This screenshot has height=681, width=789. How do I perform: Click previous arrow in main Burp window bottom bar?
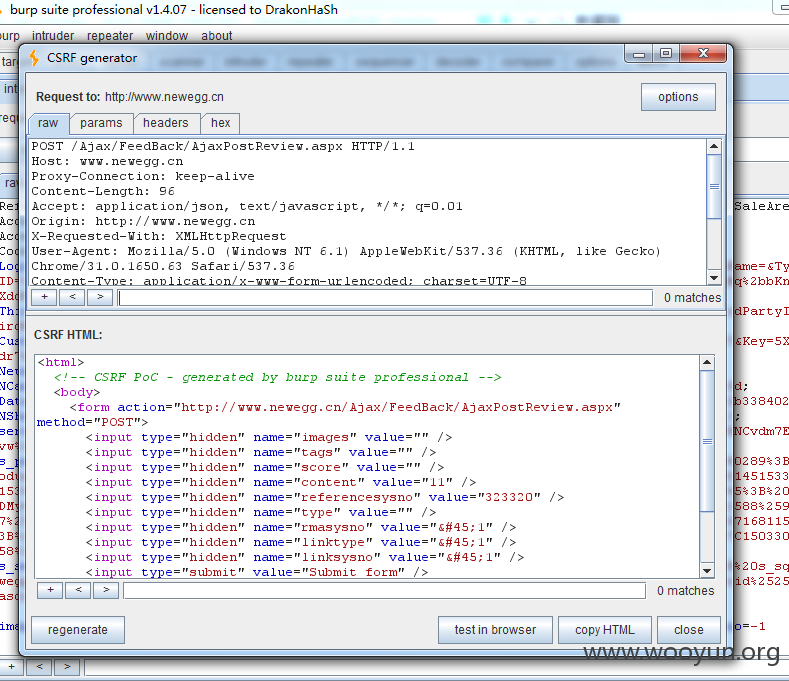(x=39, y=667)
